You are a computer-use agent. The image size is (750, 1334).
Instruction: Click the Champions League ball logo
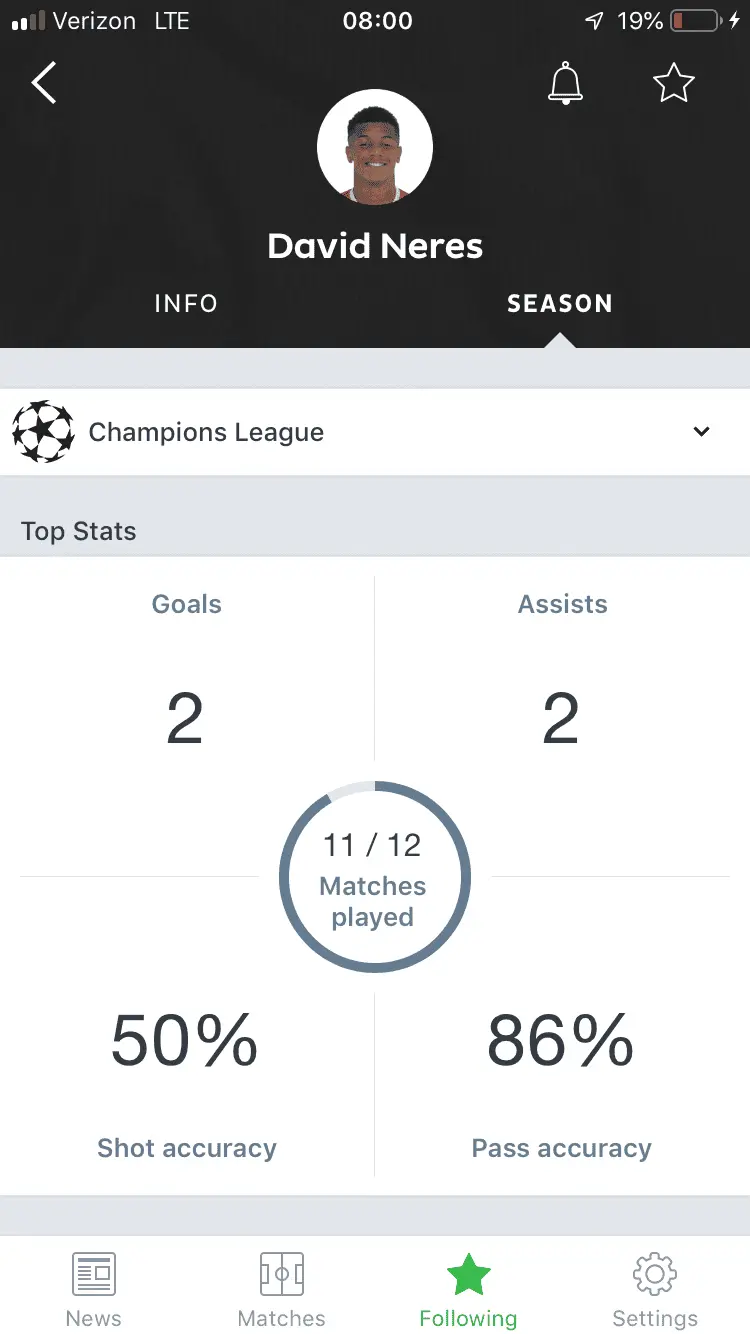43,432
